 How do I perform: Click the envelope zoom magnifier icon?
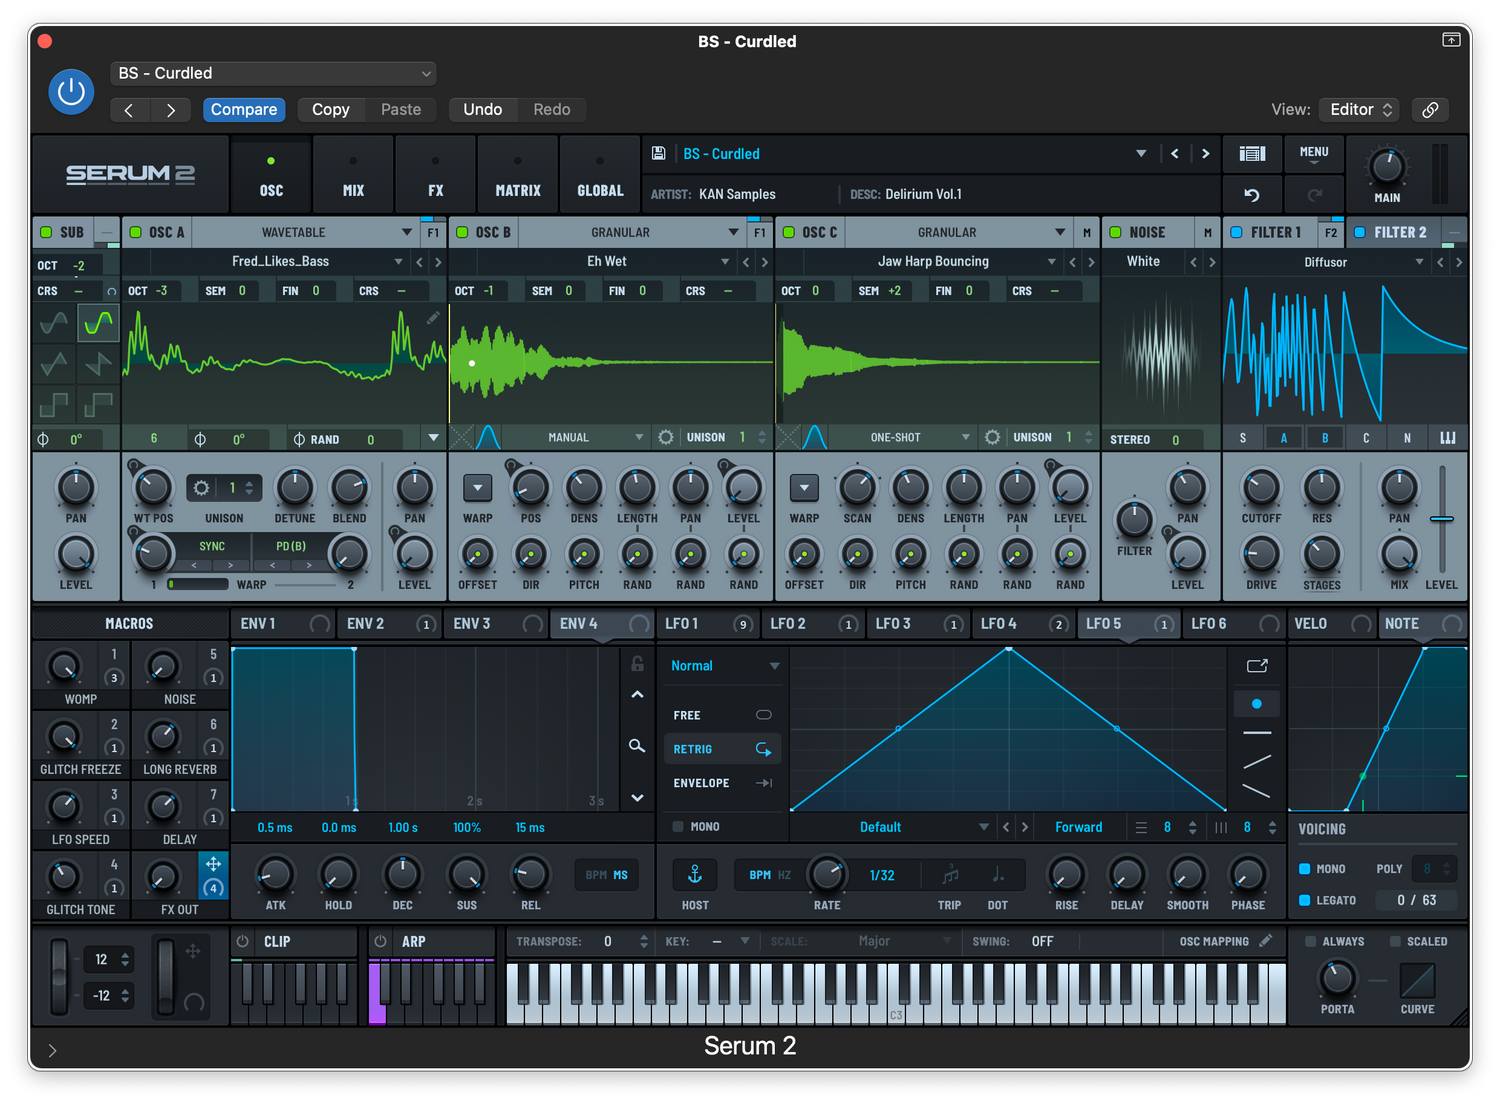tap(637, 746)
